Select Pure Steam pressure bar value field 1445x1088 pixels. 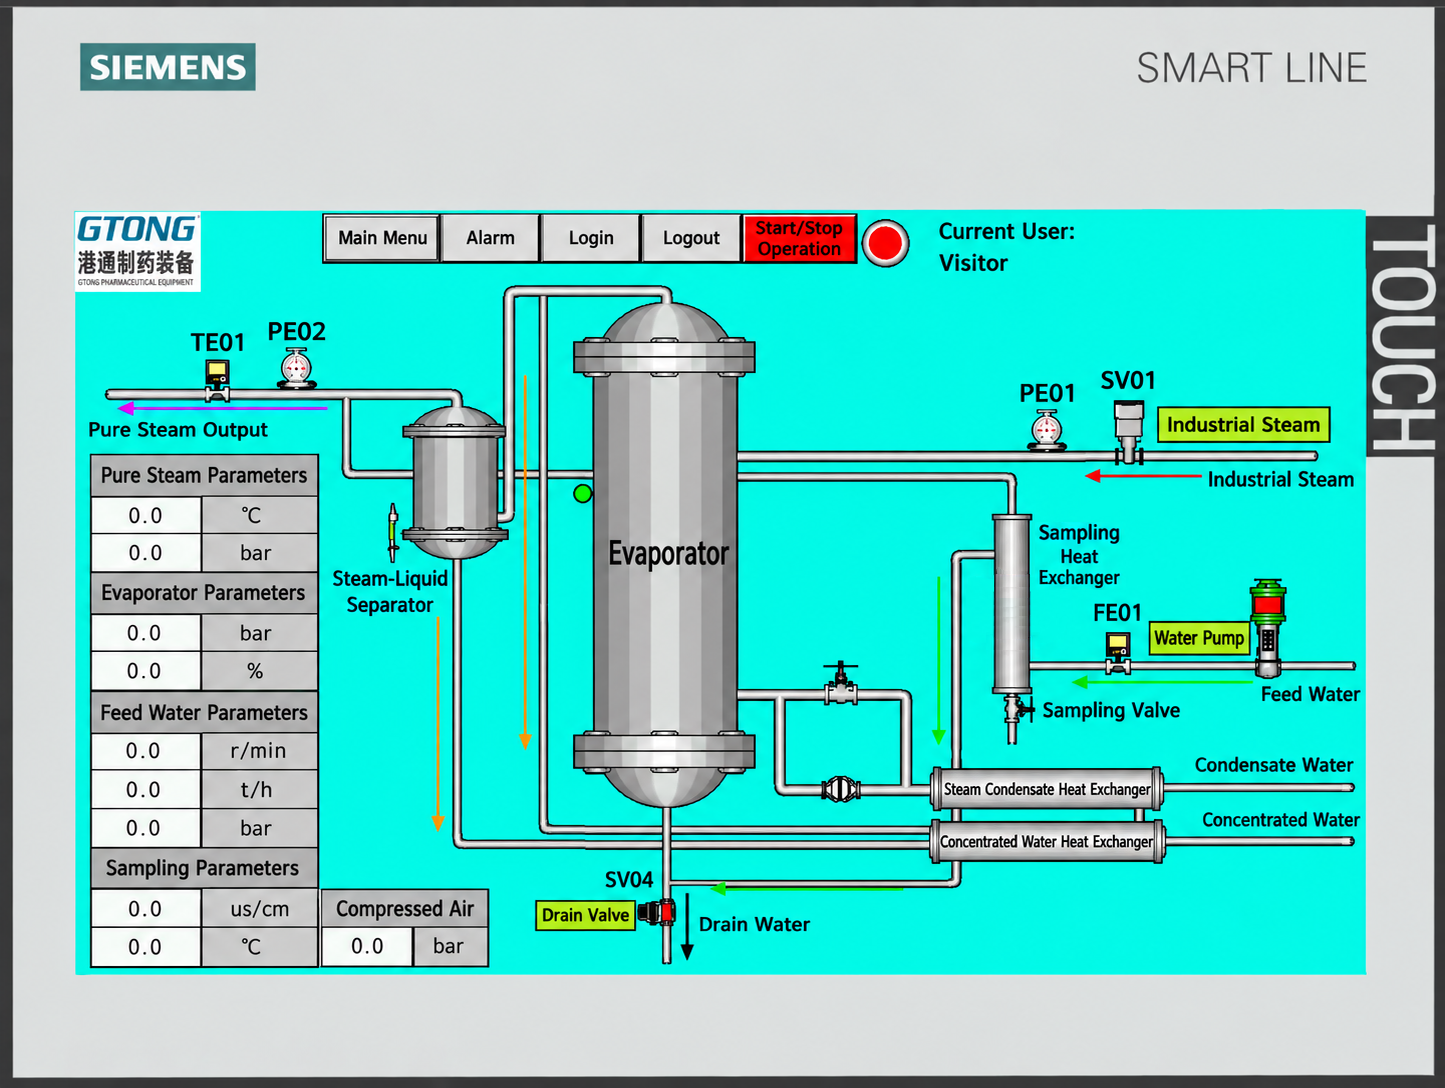[146, 553]
